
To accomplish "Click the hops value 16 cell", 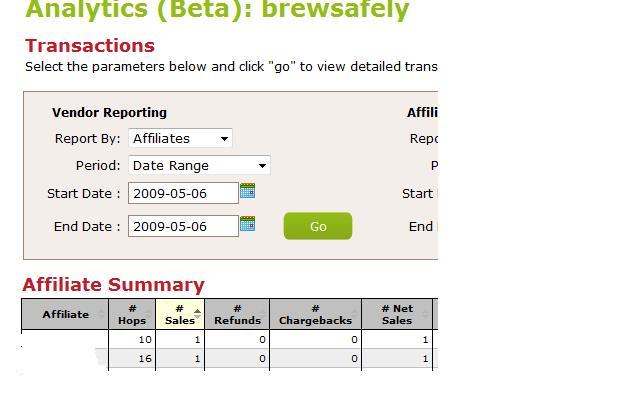I will (x=132, y=358).
